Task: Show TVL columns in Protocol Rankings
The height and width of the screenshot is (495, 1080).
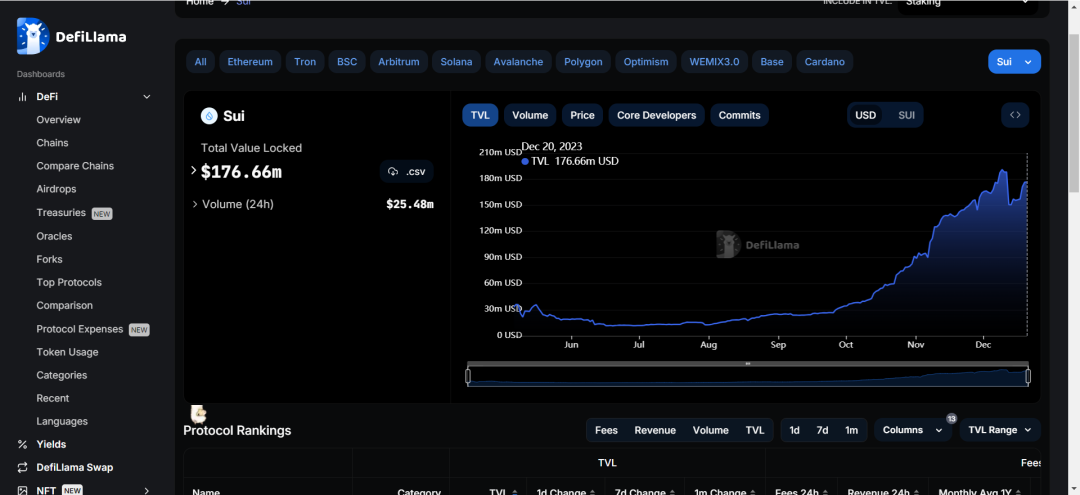Action: click(x=755, y=430)
